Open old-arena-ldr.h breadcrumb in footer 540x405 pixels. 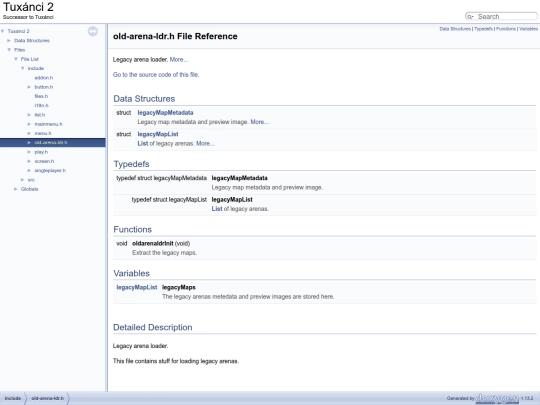[48, 398]
